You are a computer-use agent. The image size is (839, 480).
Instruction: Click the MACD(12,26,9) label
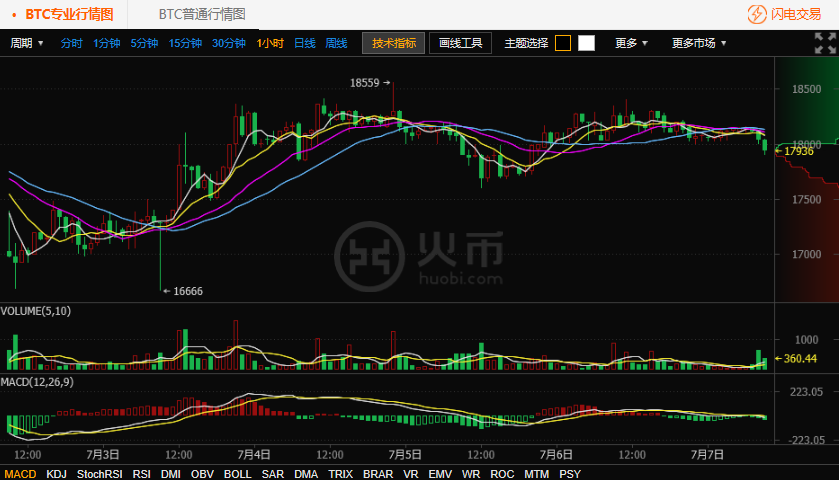[x=37, y=382]
